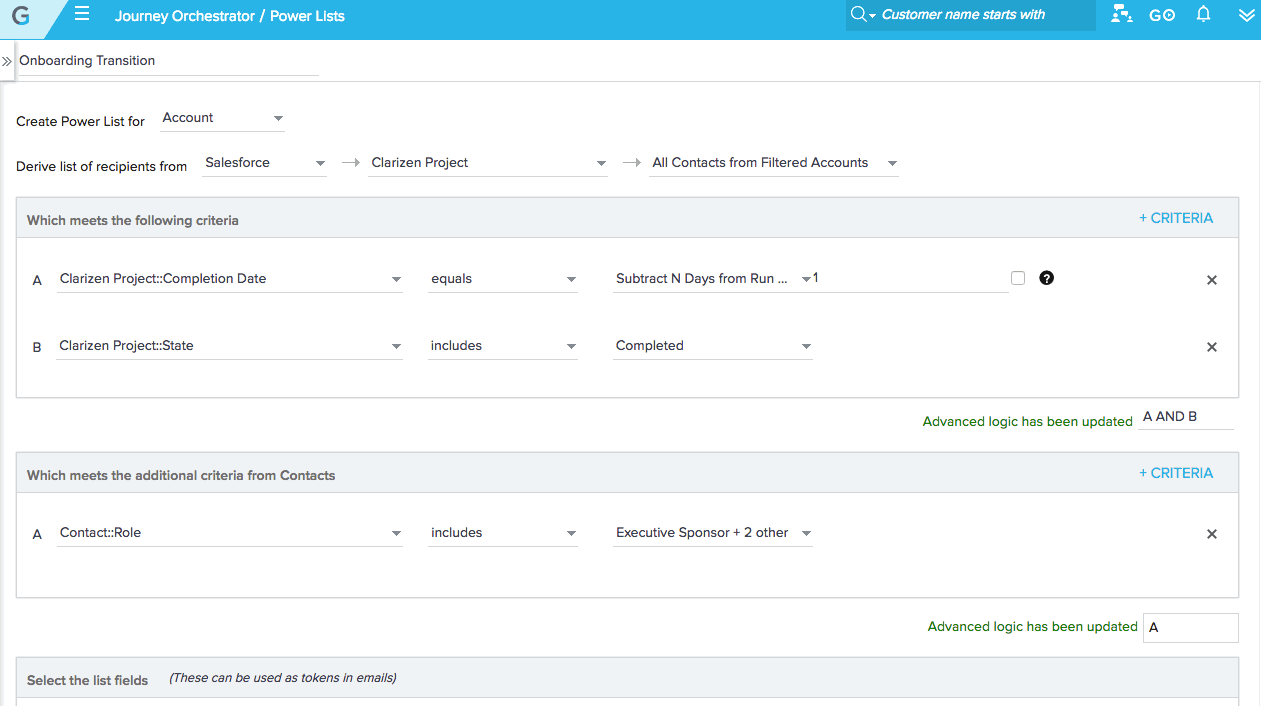Edit the Contacts advanced logic field showing A
The image size is (1261, 706).
(1191, 628)
